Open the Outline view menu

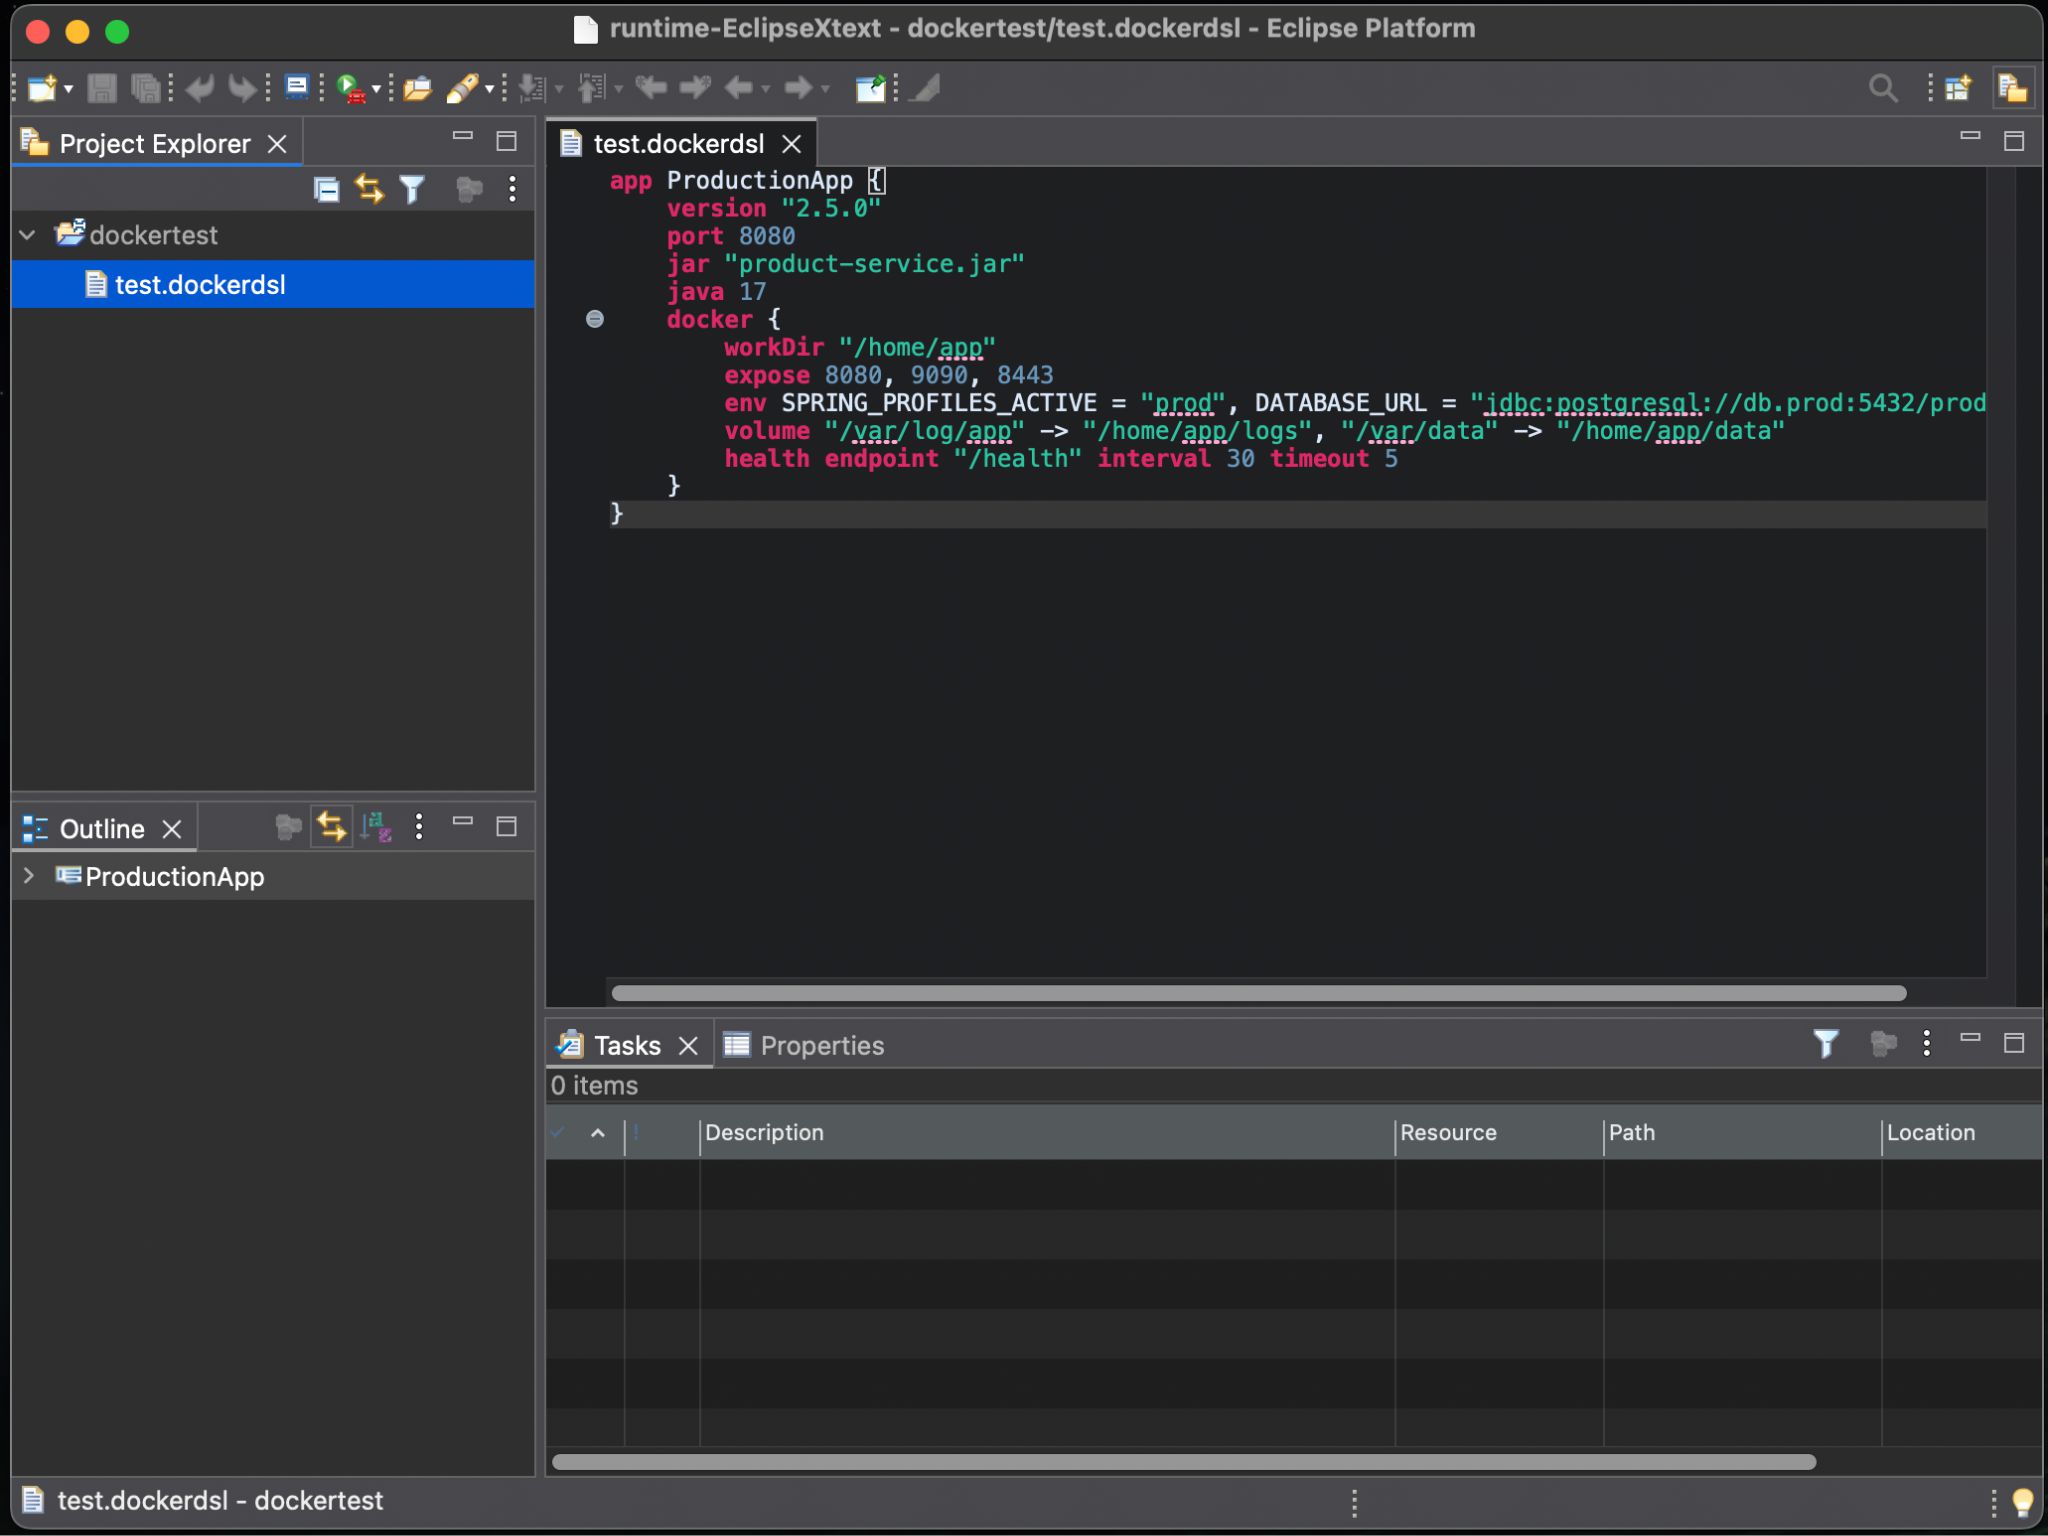pyautogui.click(x=419, y=826)
